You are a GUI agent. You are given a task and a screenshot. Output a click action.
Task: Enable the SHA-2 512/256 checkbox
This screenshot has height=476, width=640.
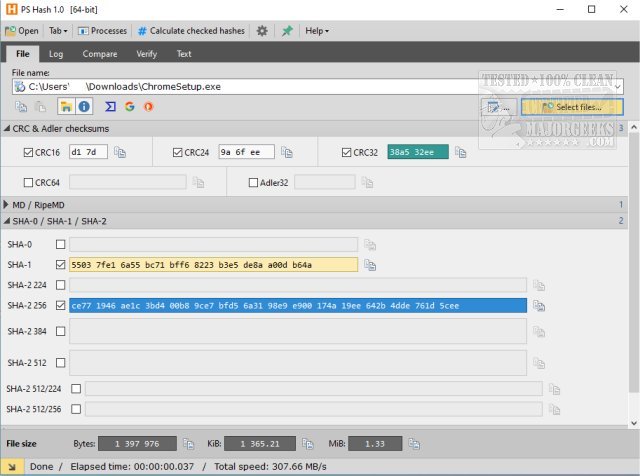click(76, 409)
